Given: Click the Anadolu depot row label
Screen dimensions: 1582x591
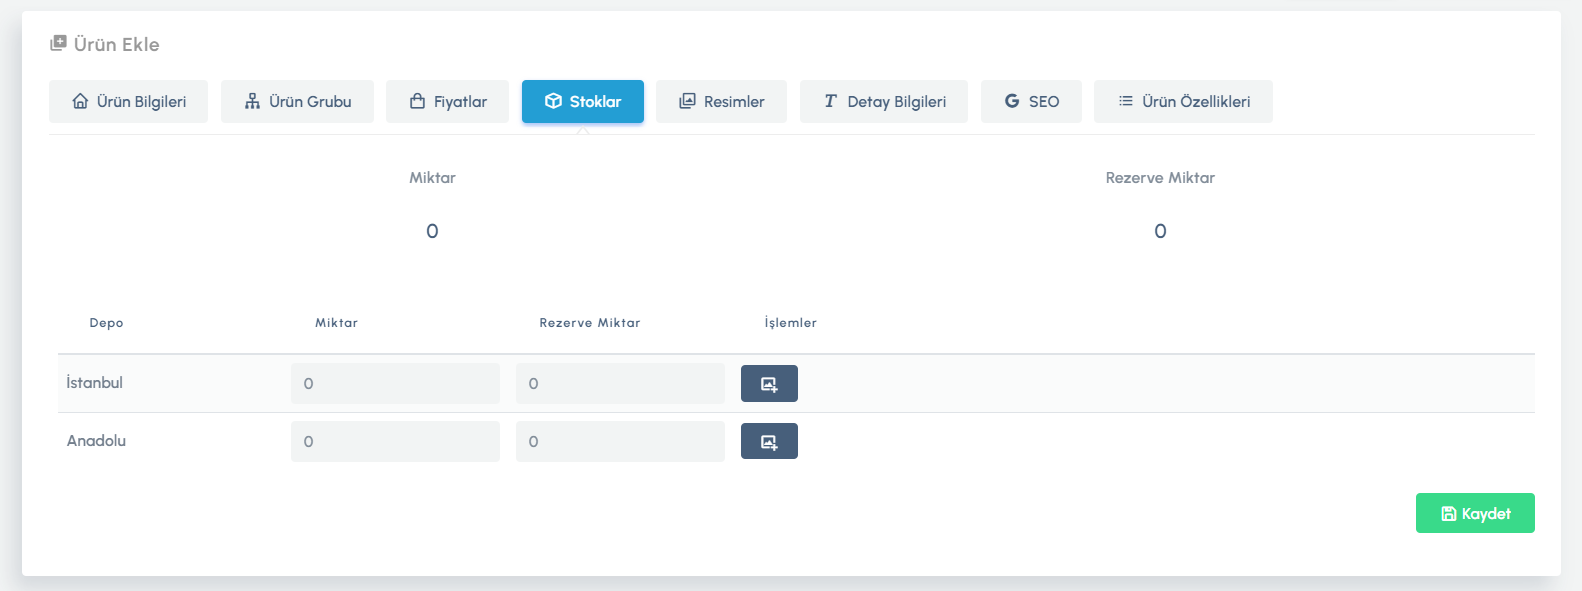Looking at the screenshot, I should (x=96, y=441).
